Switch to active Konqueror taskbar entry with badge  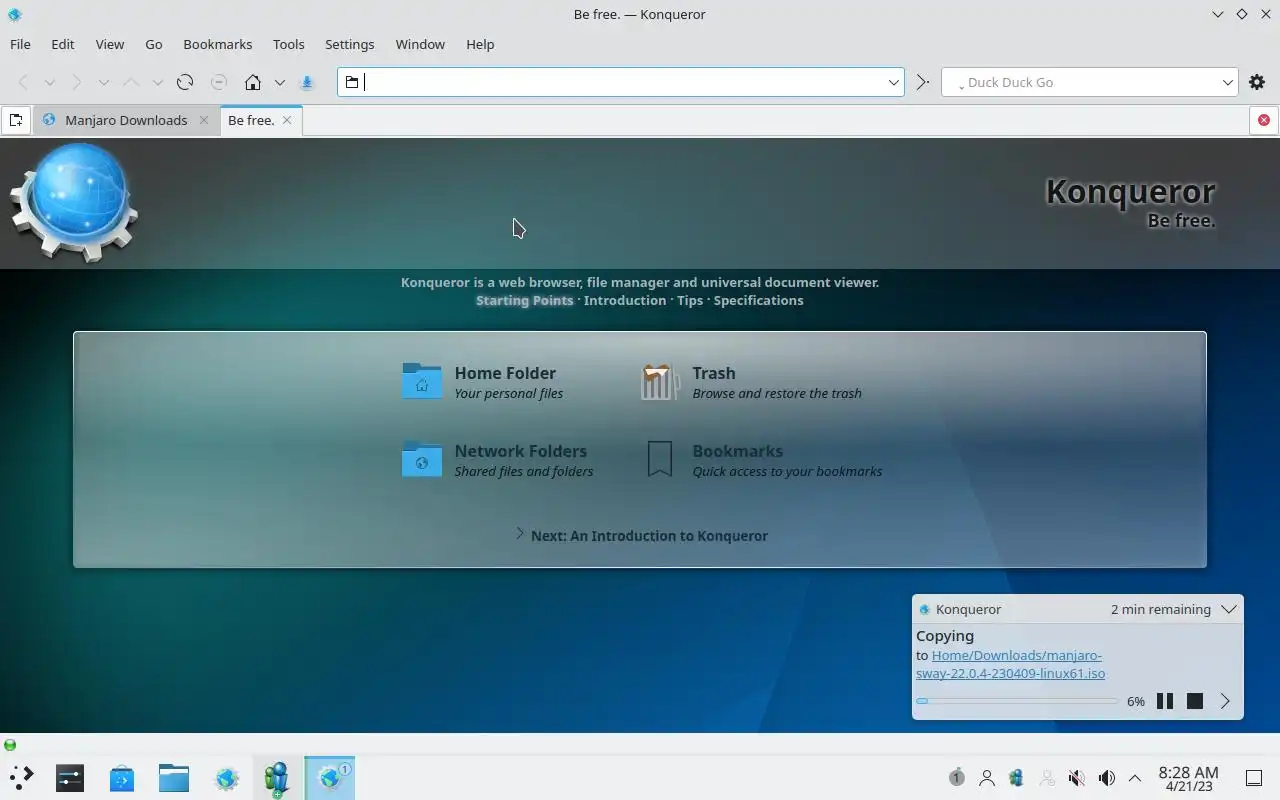330,777
